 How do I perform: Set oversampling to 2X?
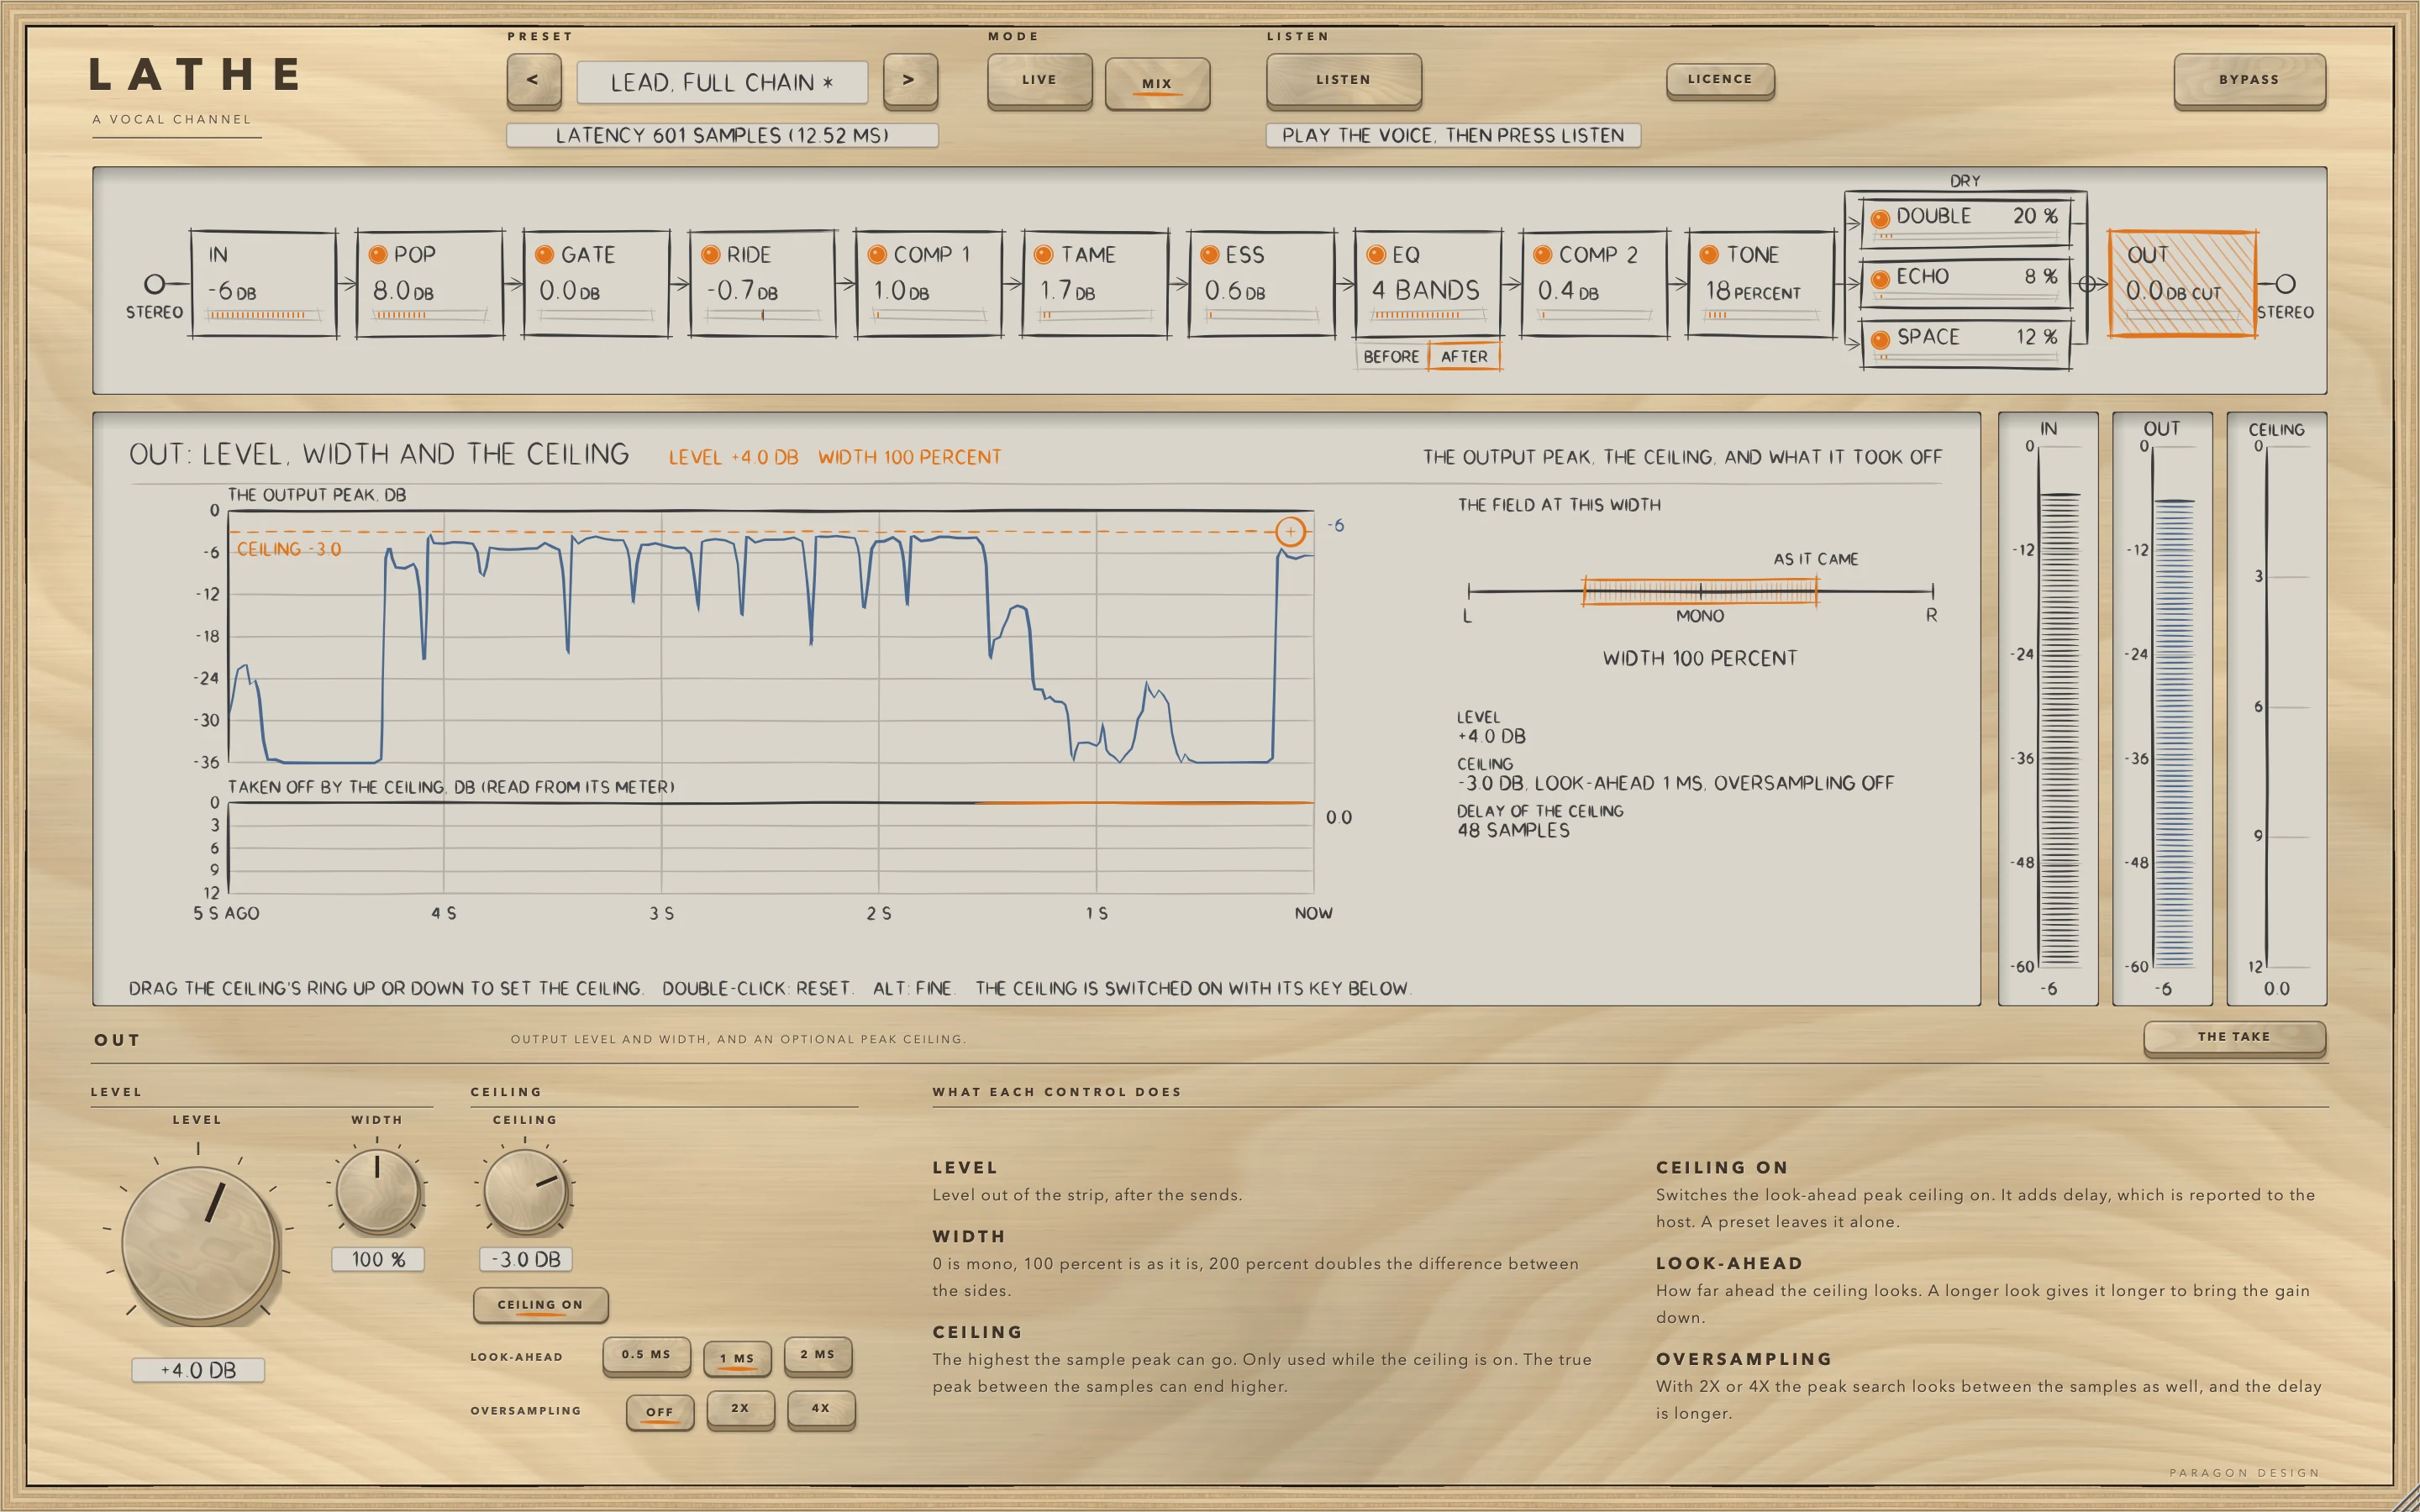[740, 1409]
